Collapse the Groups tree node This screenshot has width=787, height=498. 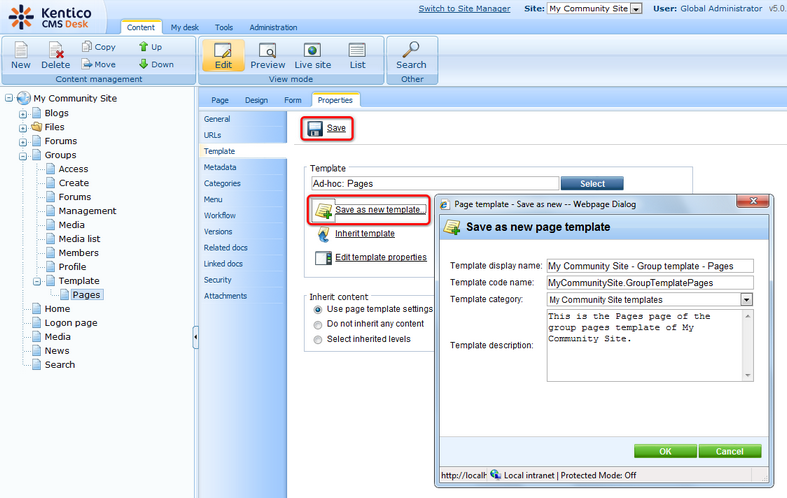tap(23, 156)
